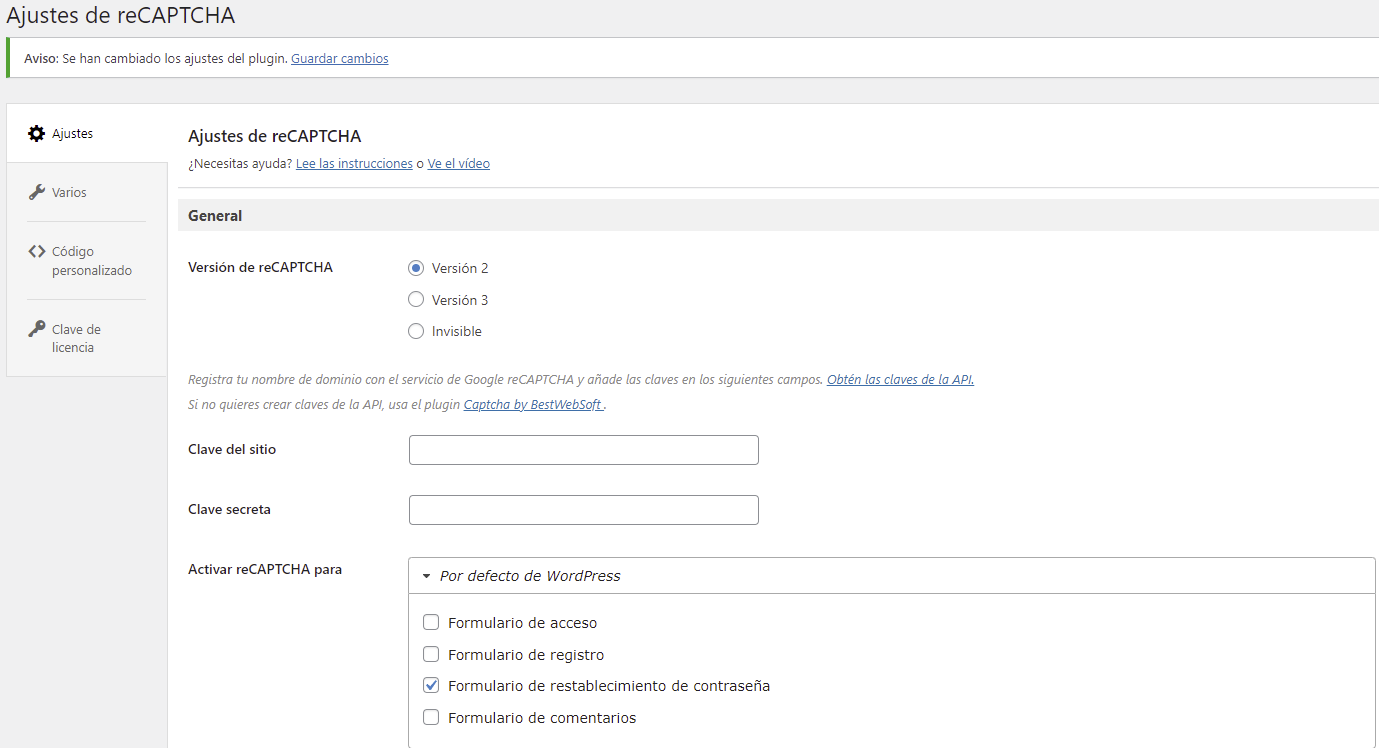Focus the Clave del sitio input field
Image resolution: width=1379 pixels, height=748 pixels.
pos(584,450)
